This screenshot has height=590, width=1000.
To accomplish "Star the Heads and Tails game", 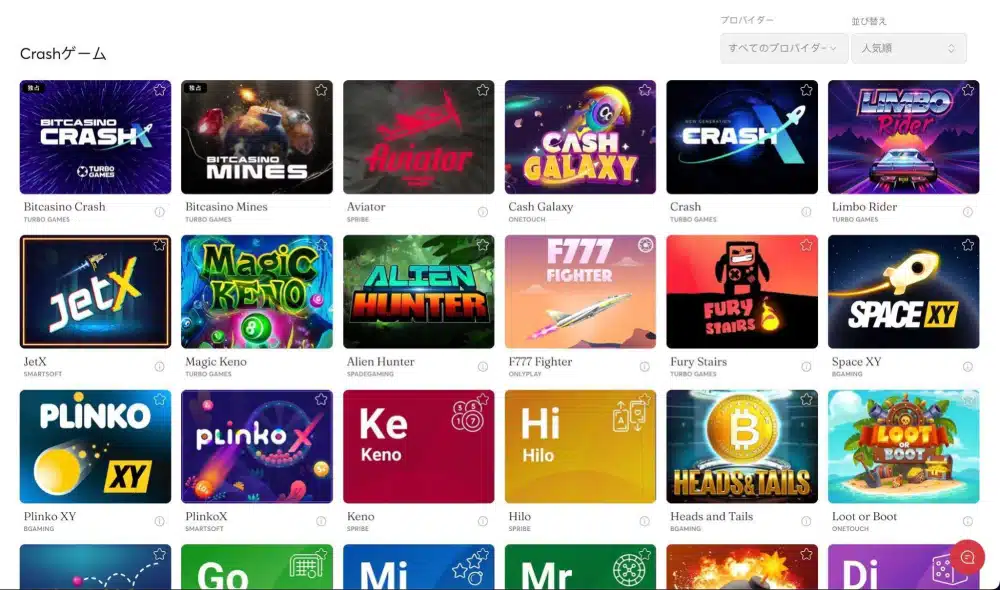I will coord(806,399).
